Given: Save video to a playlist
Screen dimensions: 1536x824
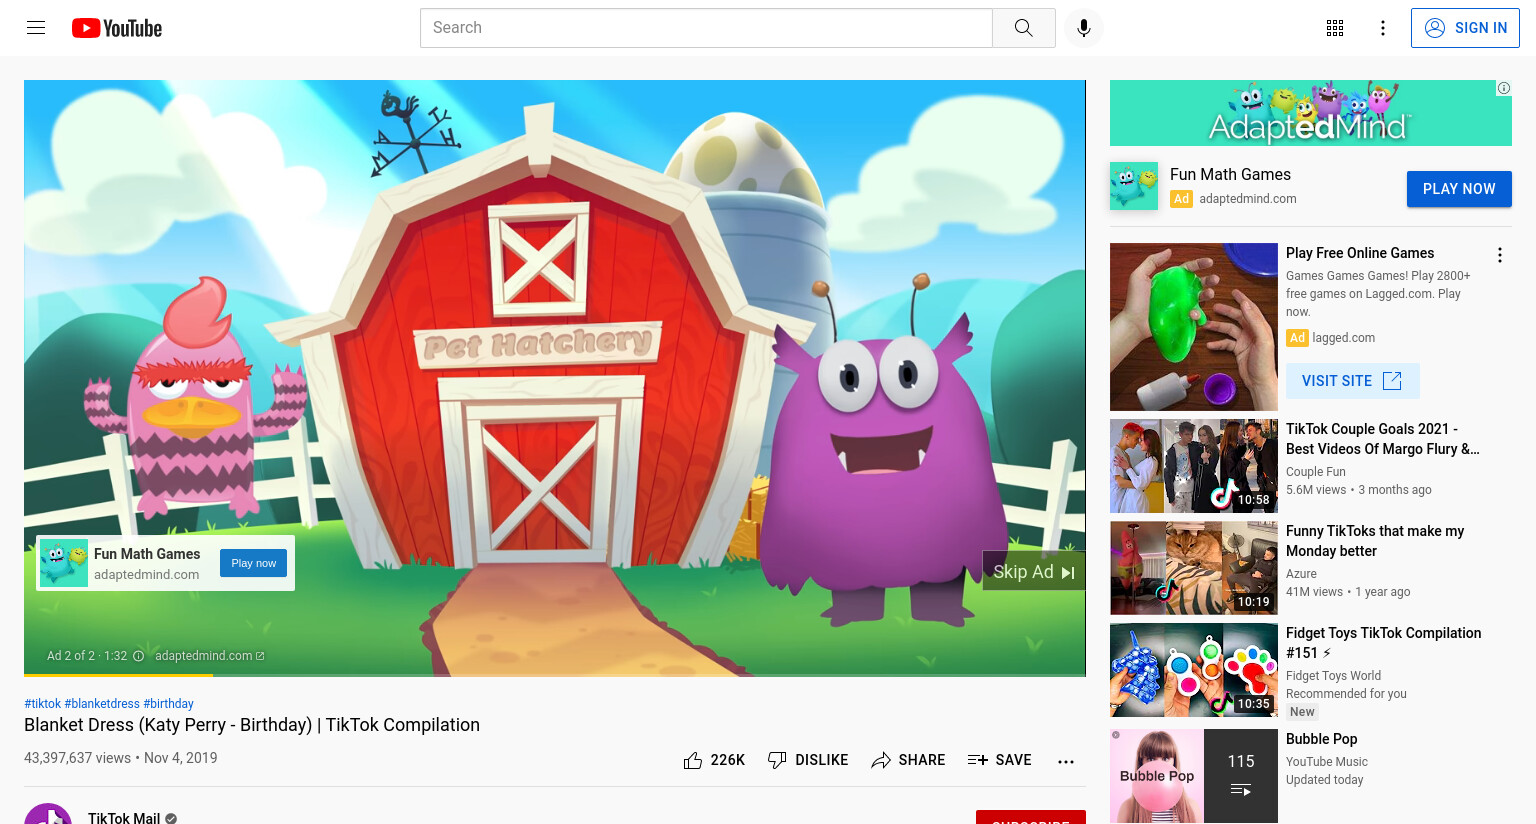Looking at the screenshot, I should 999,760.
